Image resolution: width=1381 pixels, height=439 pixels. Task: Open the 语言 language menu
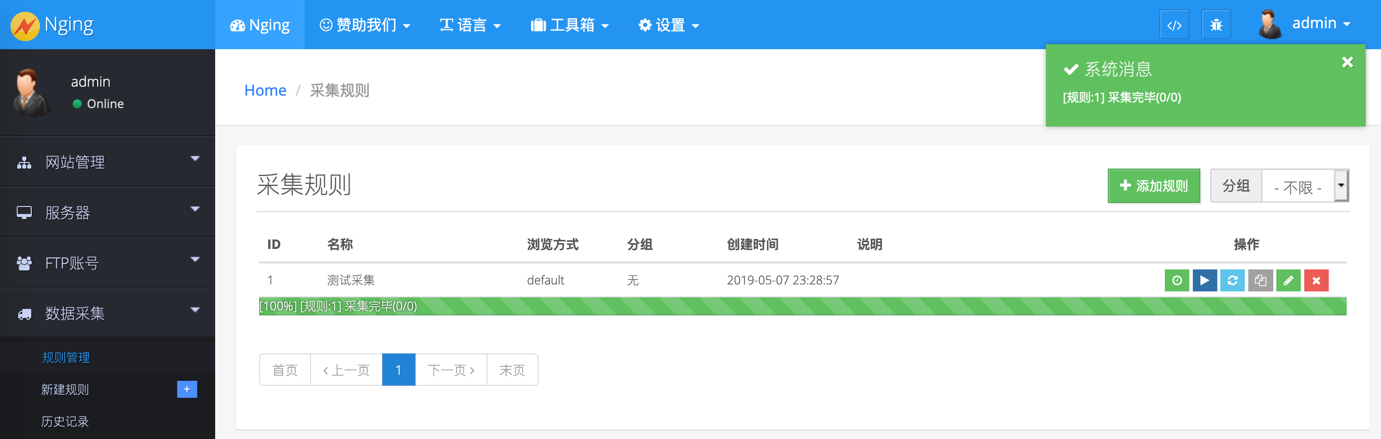pyautogui.click(x=470, y=25)
